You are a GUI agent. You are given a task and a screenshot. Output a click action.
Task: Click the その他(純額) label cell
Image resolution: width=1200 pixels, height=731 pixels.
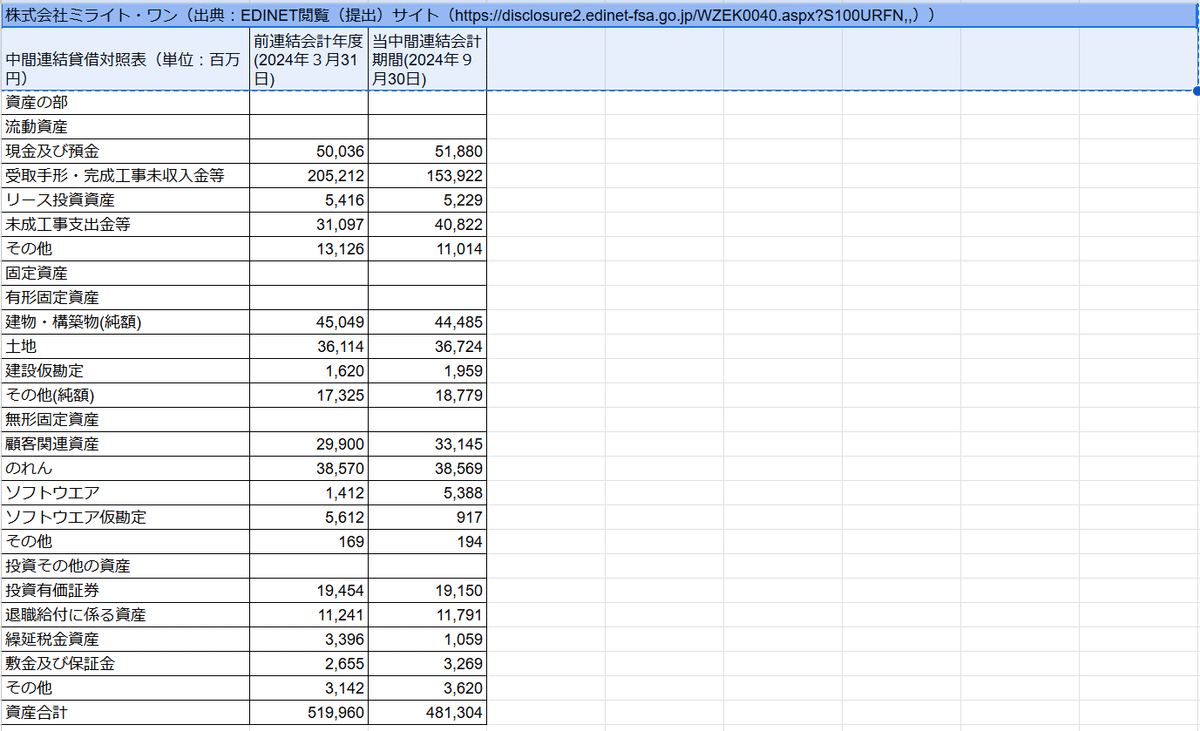click(126, 395)
